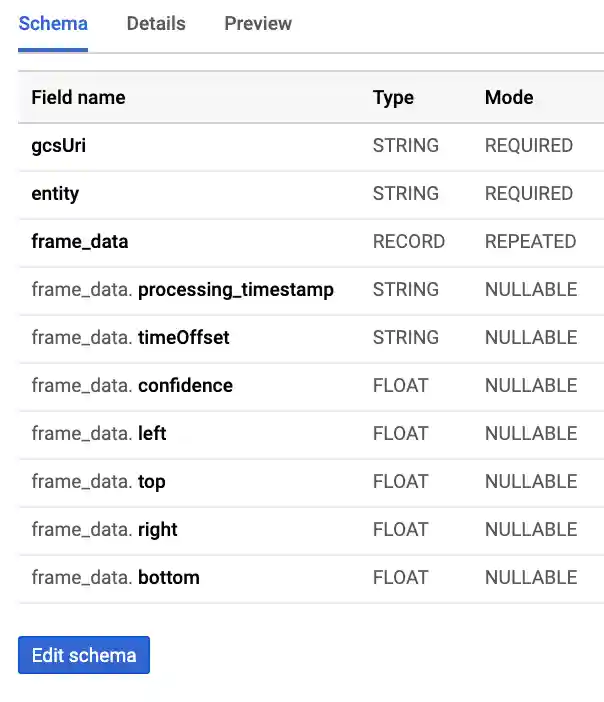This screenshot has width=604, height=702.
Task: Select the Schema tab
Action: (x=53, y=24)
